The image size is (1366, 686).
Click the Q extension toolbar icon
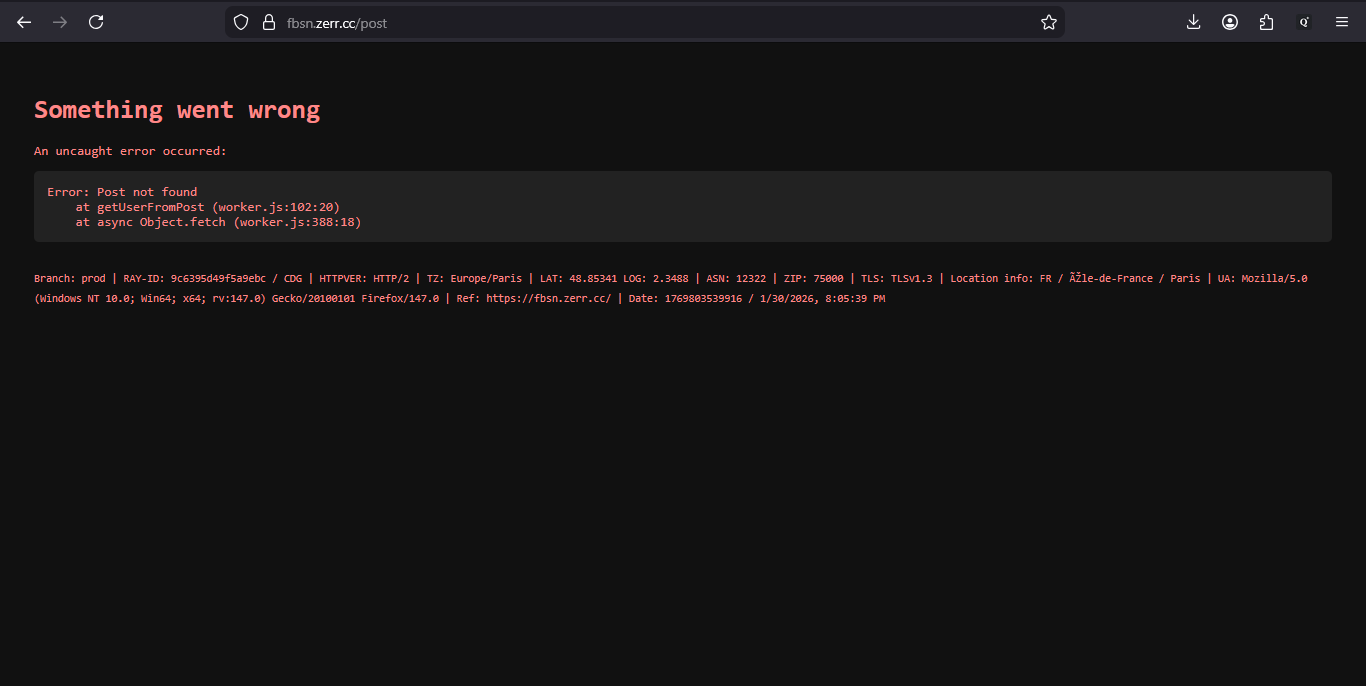[1304, 22]
